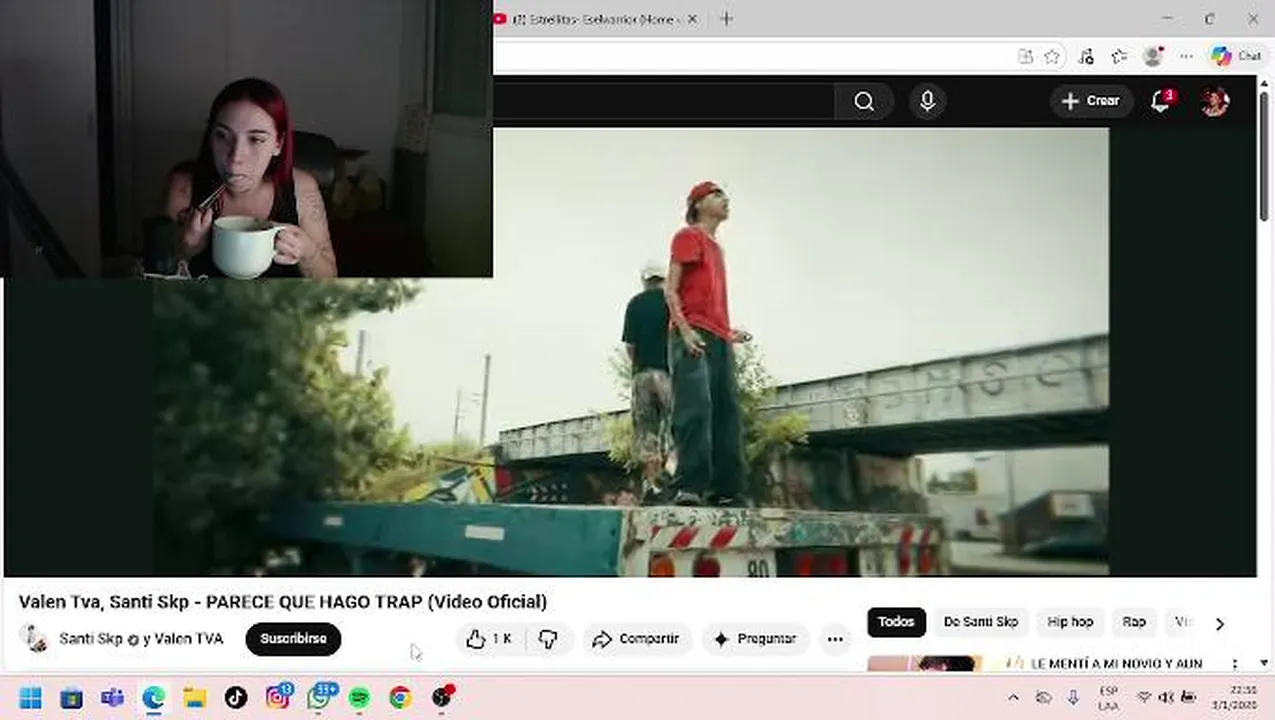This screenshot has height=720, width=1275.
Task: Add page to favorites with star icon
Action: click(1052, 57)
